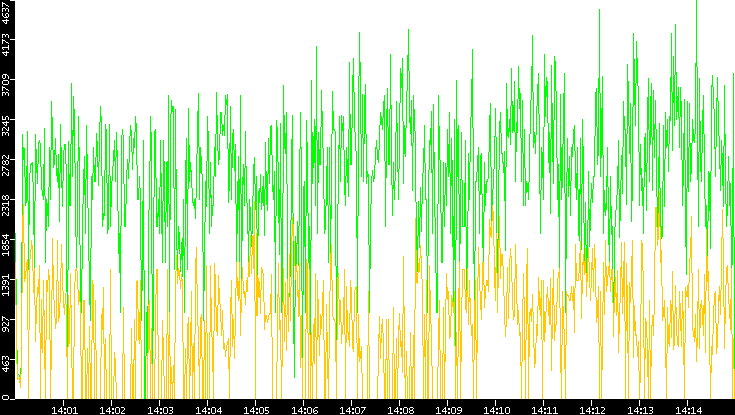Click the 4637 value on vertical axis
The height and width of the screenshot is (415, 735).
pos(6,11)
